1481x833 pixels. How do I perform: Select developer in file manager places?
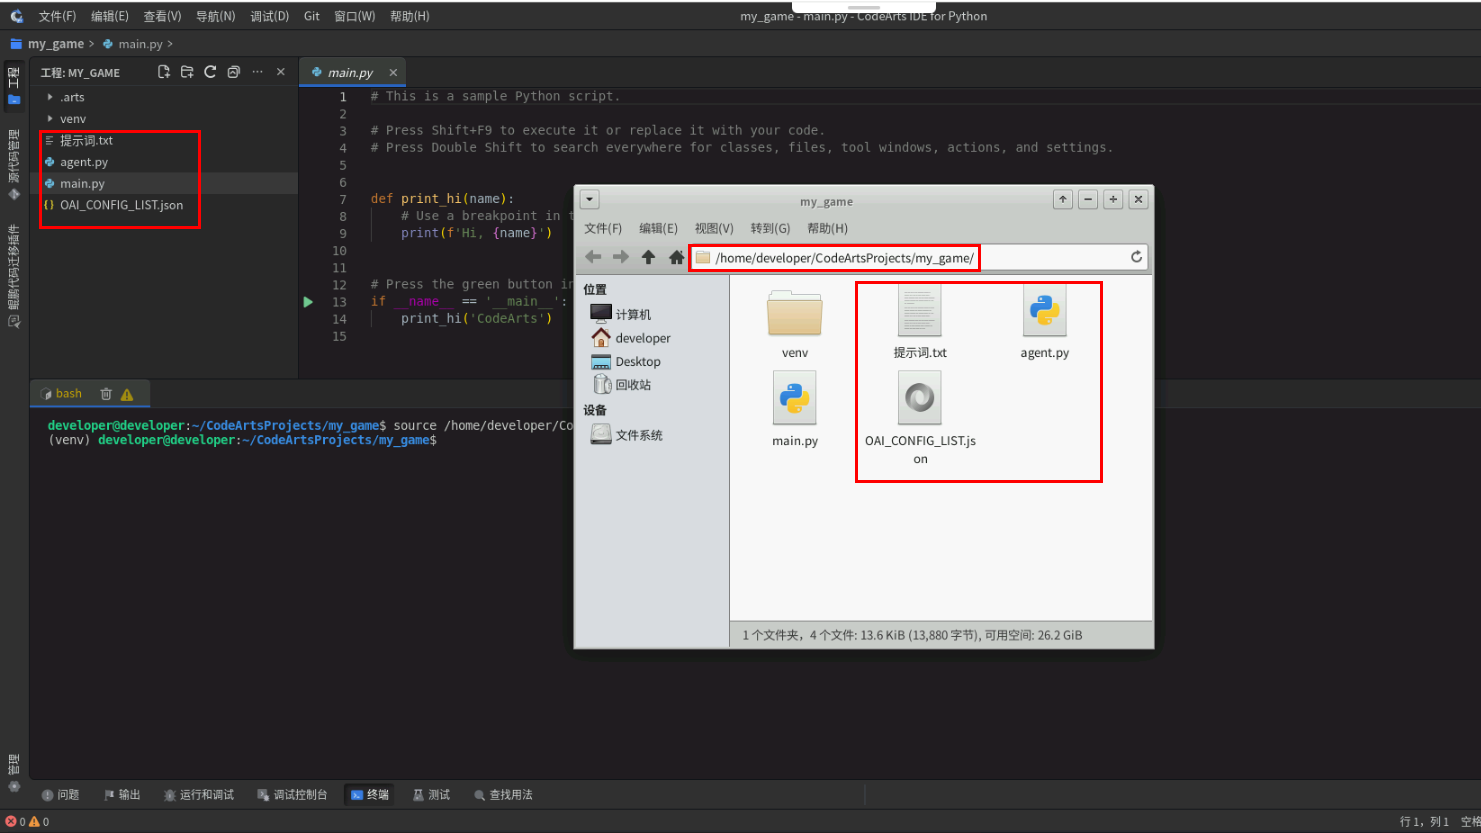click(631, 338)
